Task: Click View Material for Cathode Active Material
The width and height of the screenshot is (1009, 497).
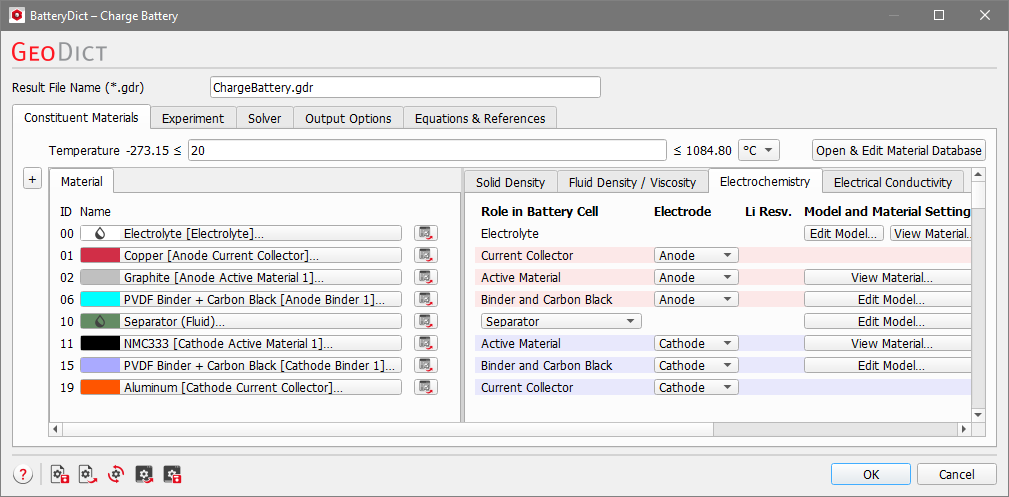Action: pos(887,343)
